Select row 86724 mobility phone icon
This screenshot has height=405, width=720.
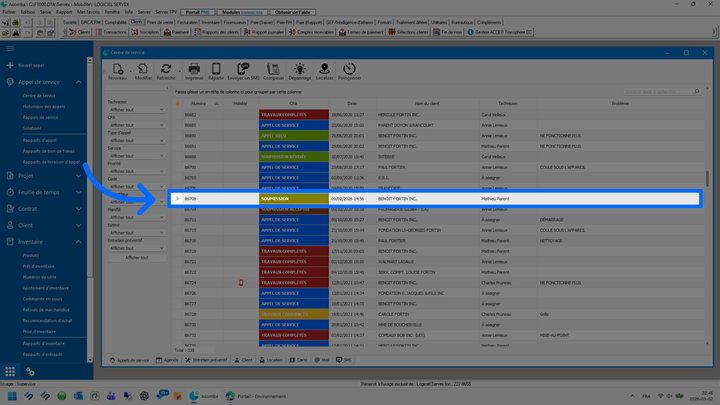click(x=241, y=283)
